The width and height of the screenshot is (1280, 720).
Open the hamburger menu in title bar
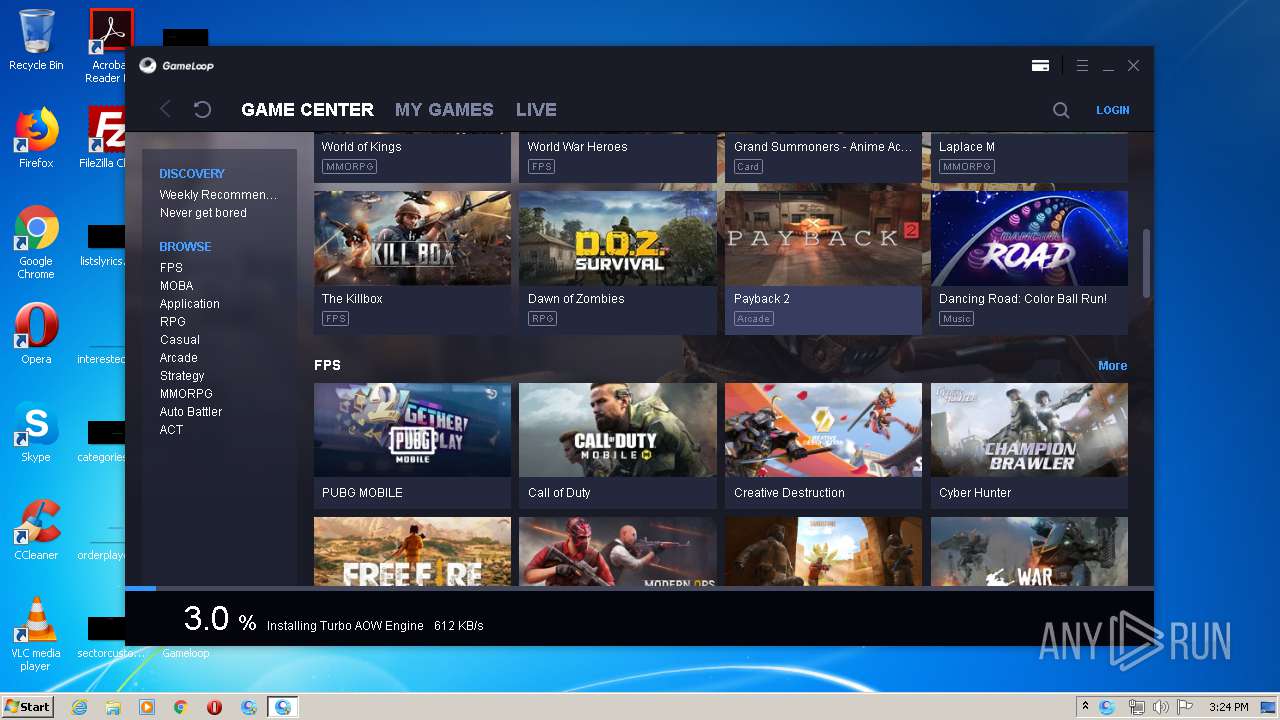tap(1082, 66)
